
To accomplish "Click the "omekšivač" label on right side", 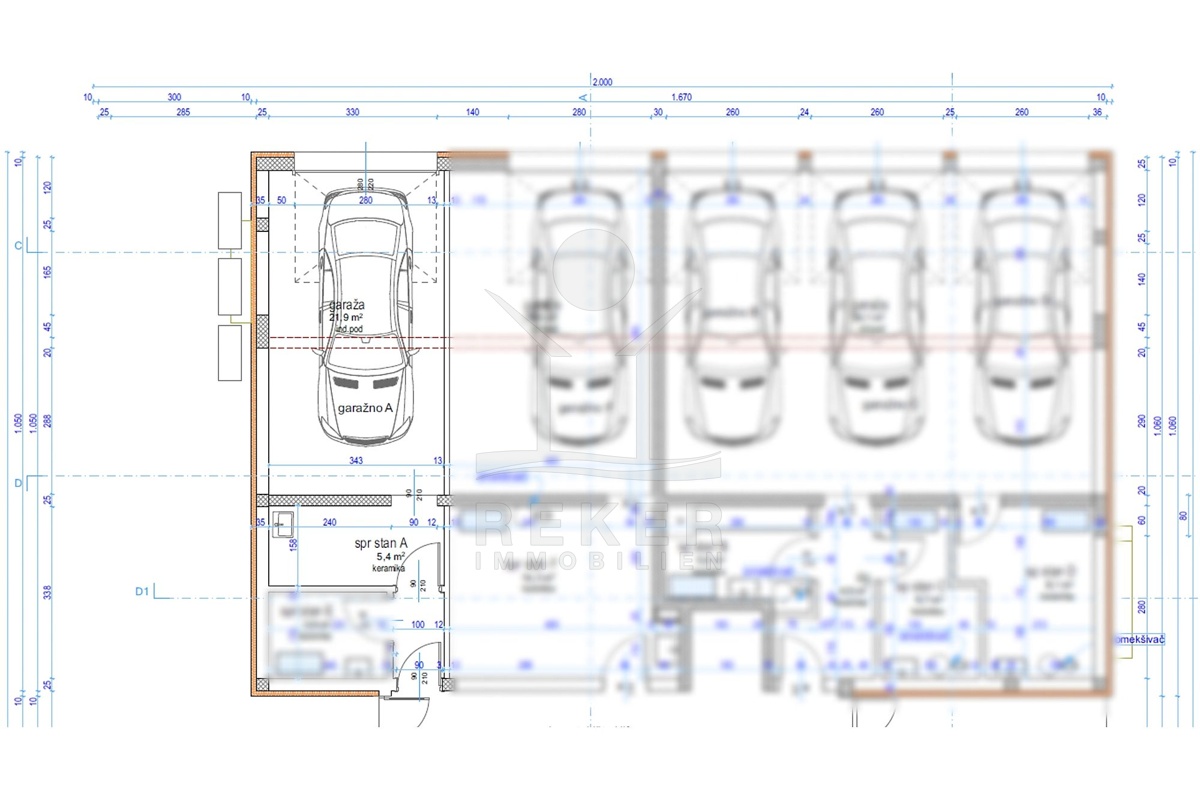I will point(1137,639).
